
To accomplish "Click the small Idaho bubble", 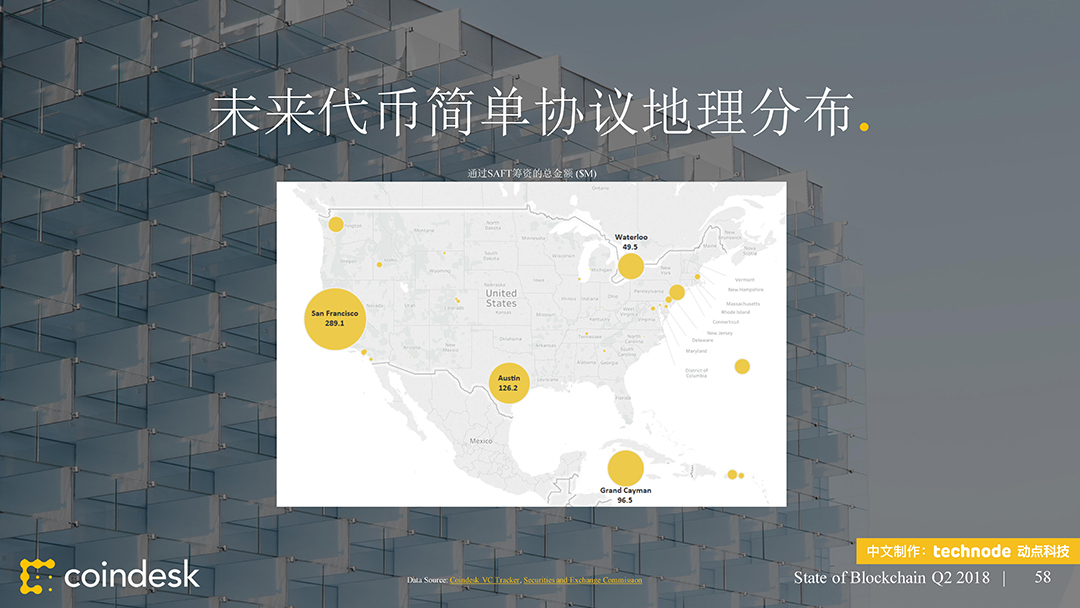I will [379, 264].
